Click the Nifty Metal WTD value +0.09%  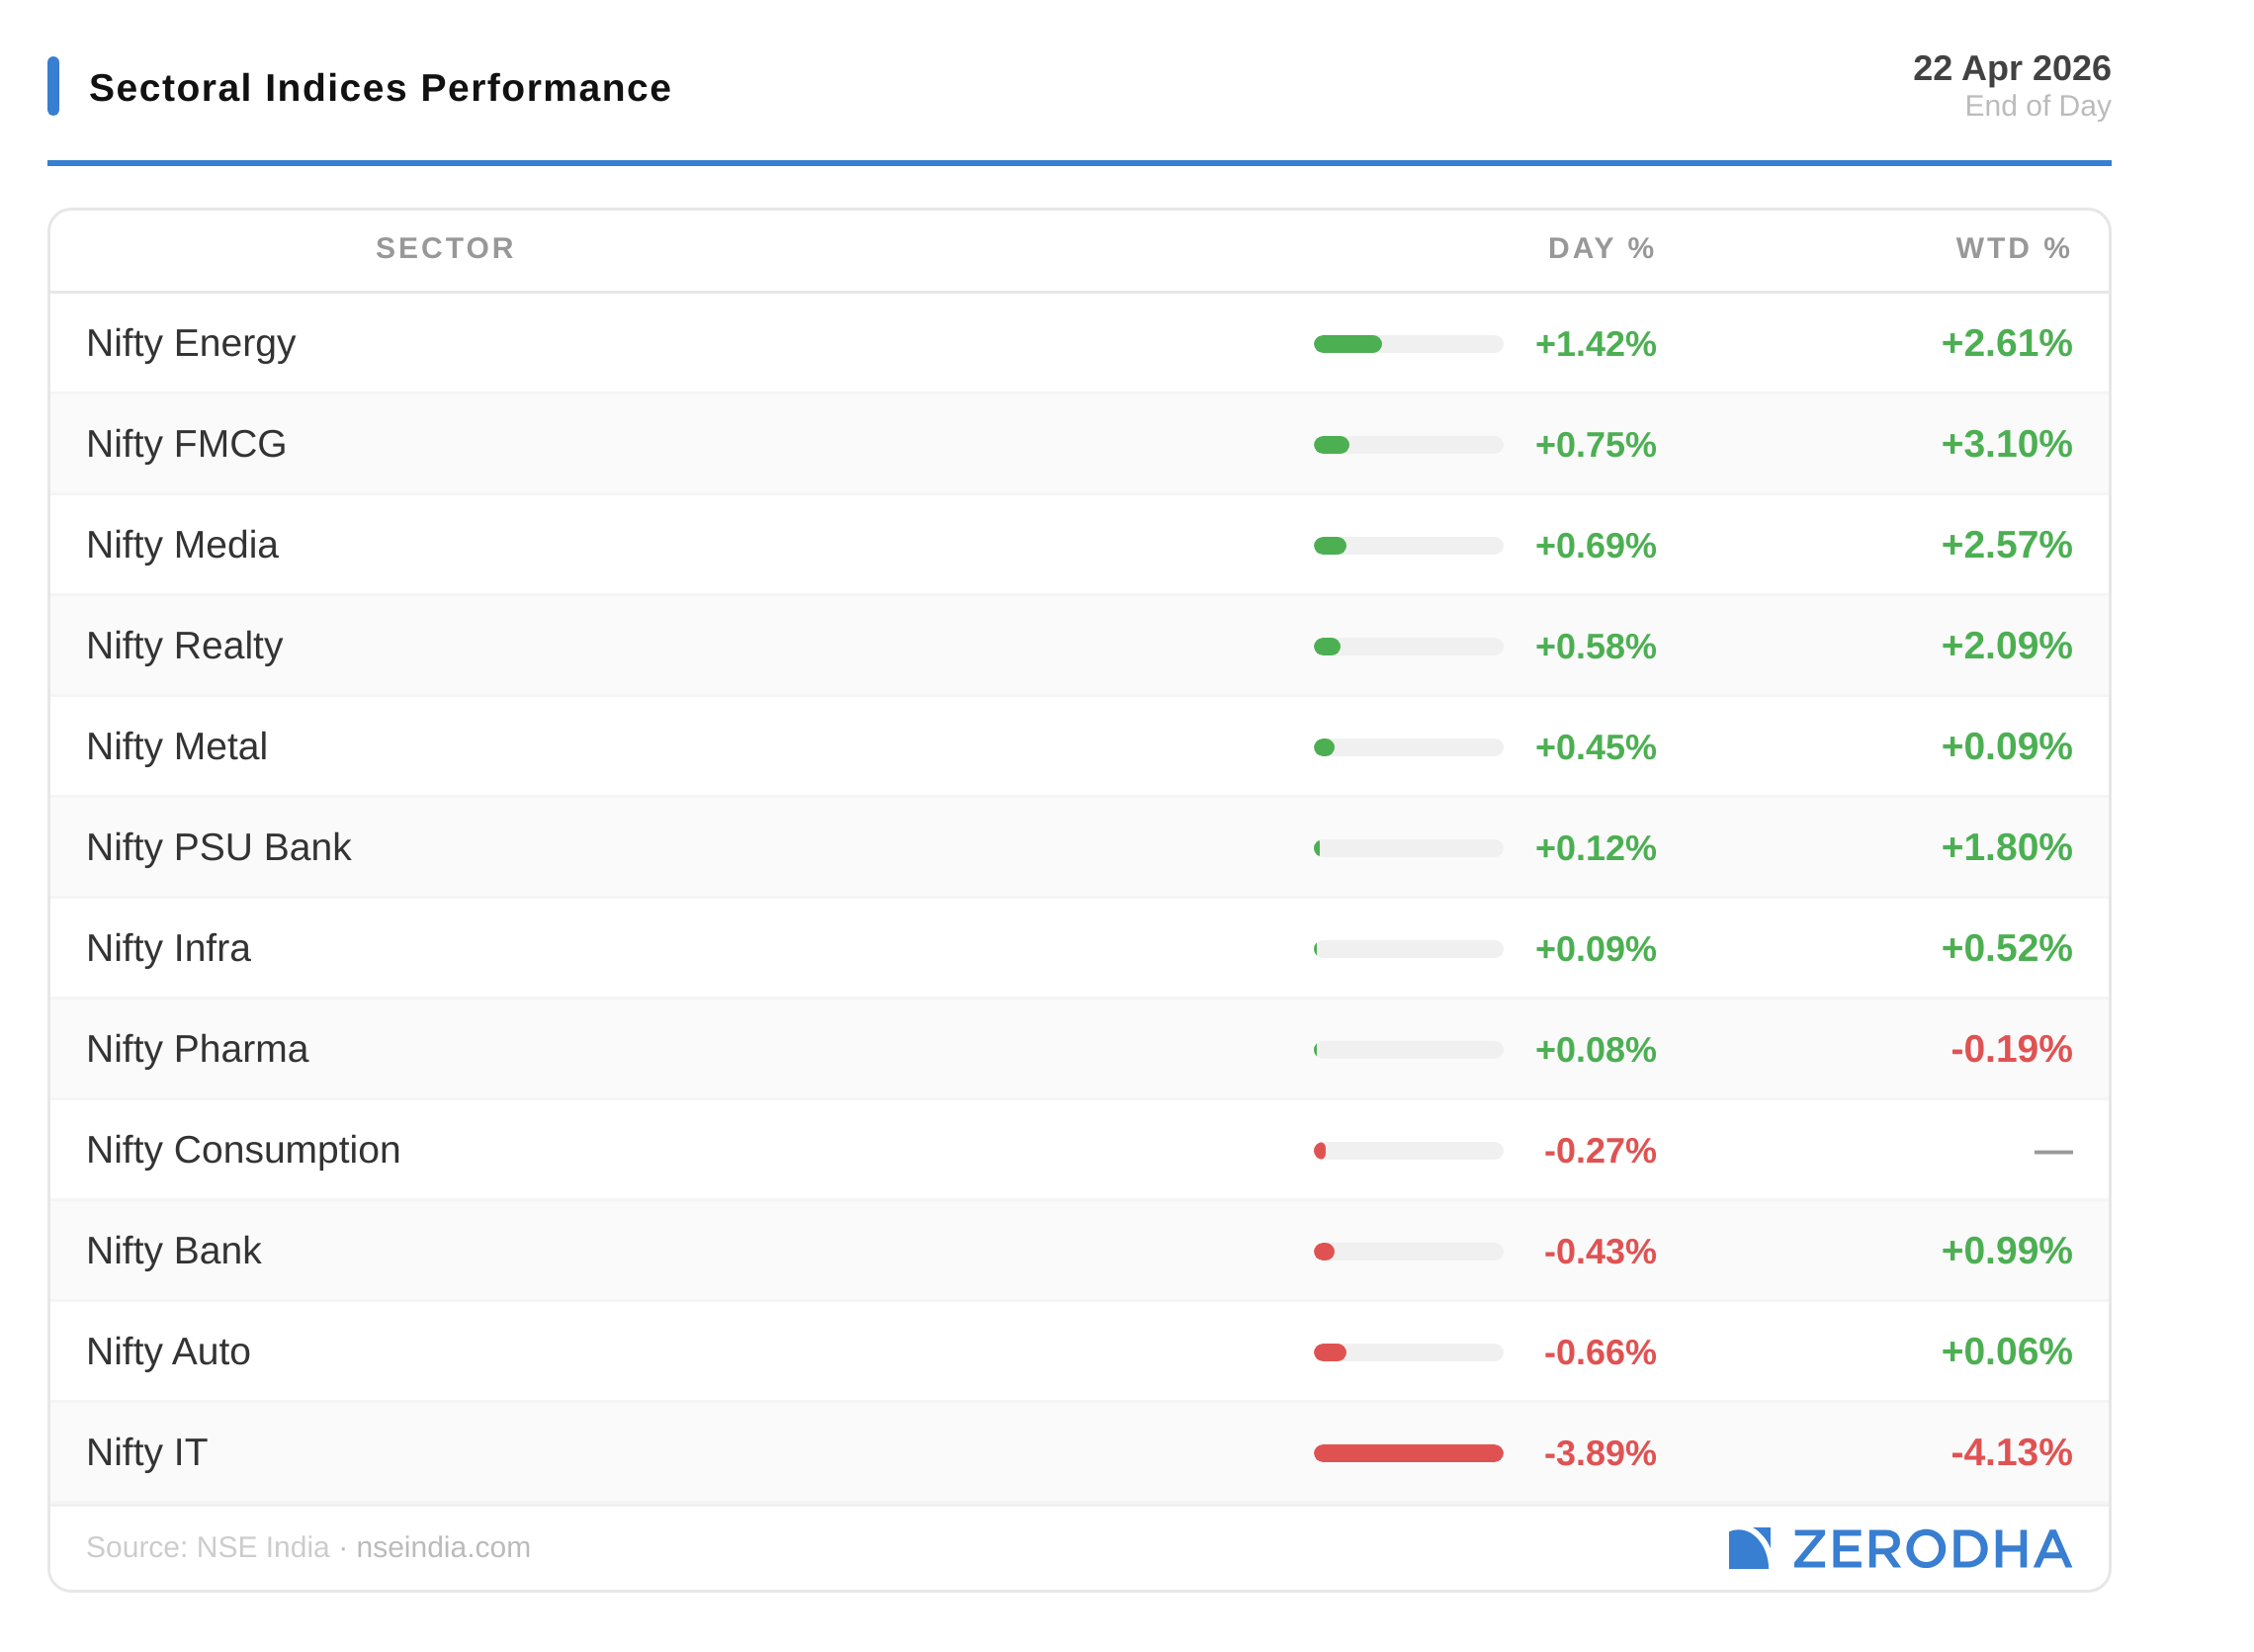click(2005, 747)
